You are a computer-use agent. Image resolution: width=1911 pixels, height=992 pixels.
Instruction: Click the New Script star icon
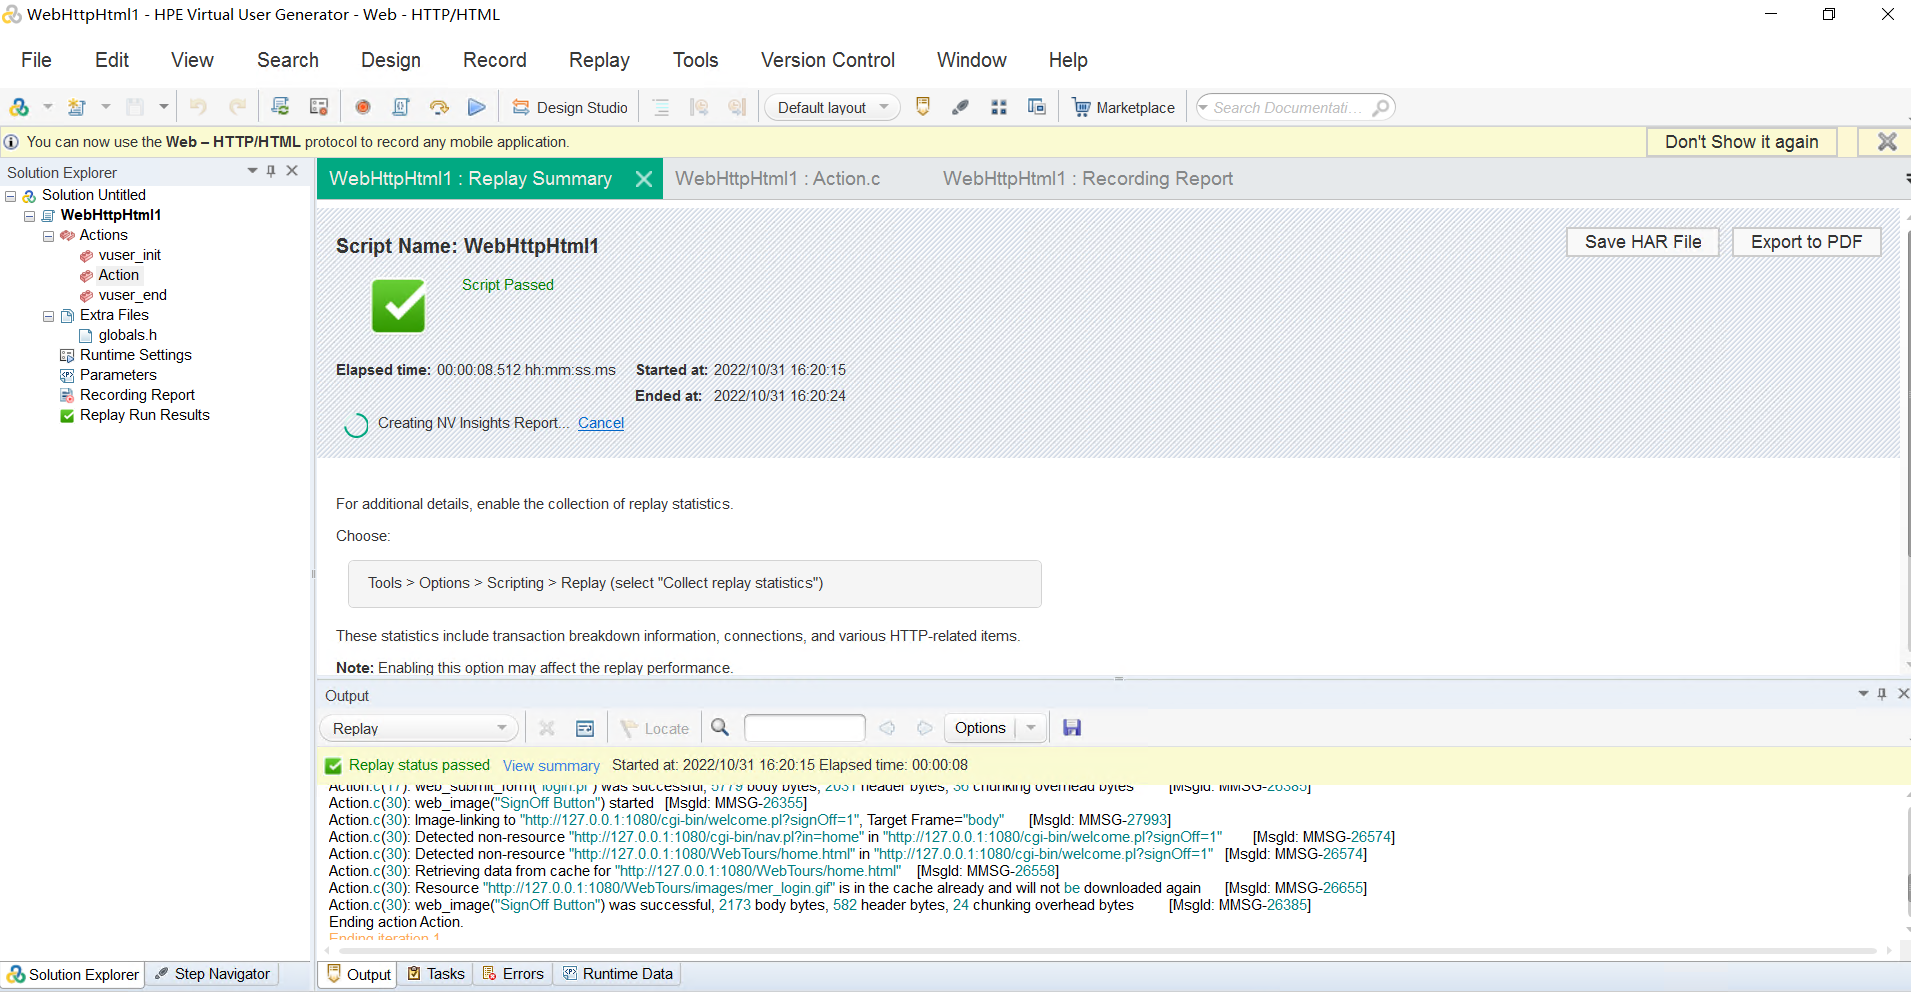point(77,107)
